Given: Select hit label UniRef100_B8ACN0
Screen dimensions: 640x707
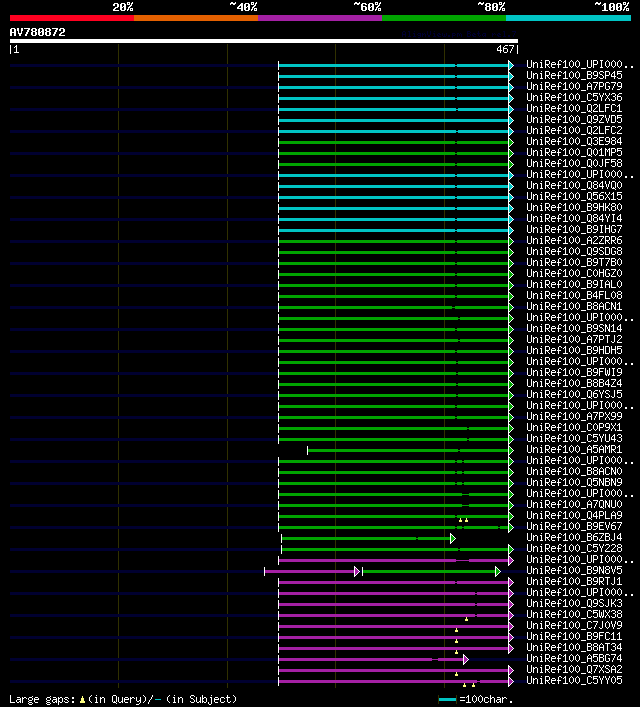Looking at the screenshot, I should point(574,471).
